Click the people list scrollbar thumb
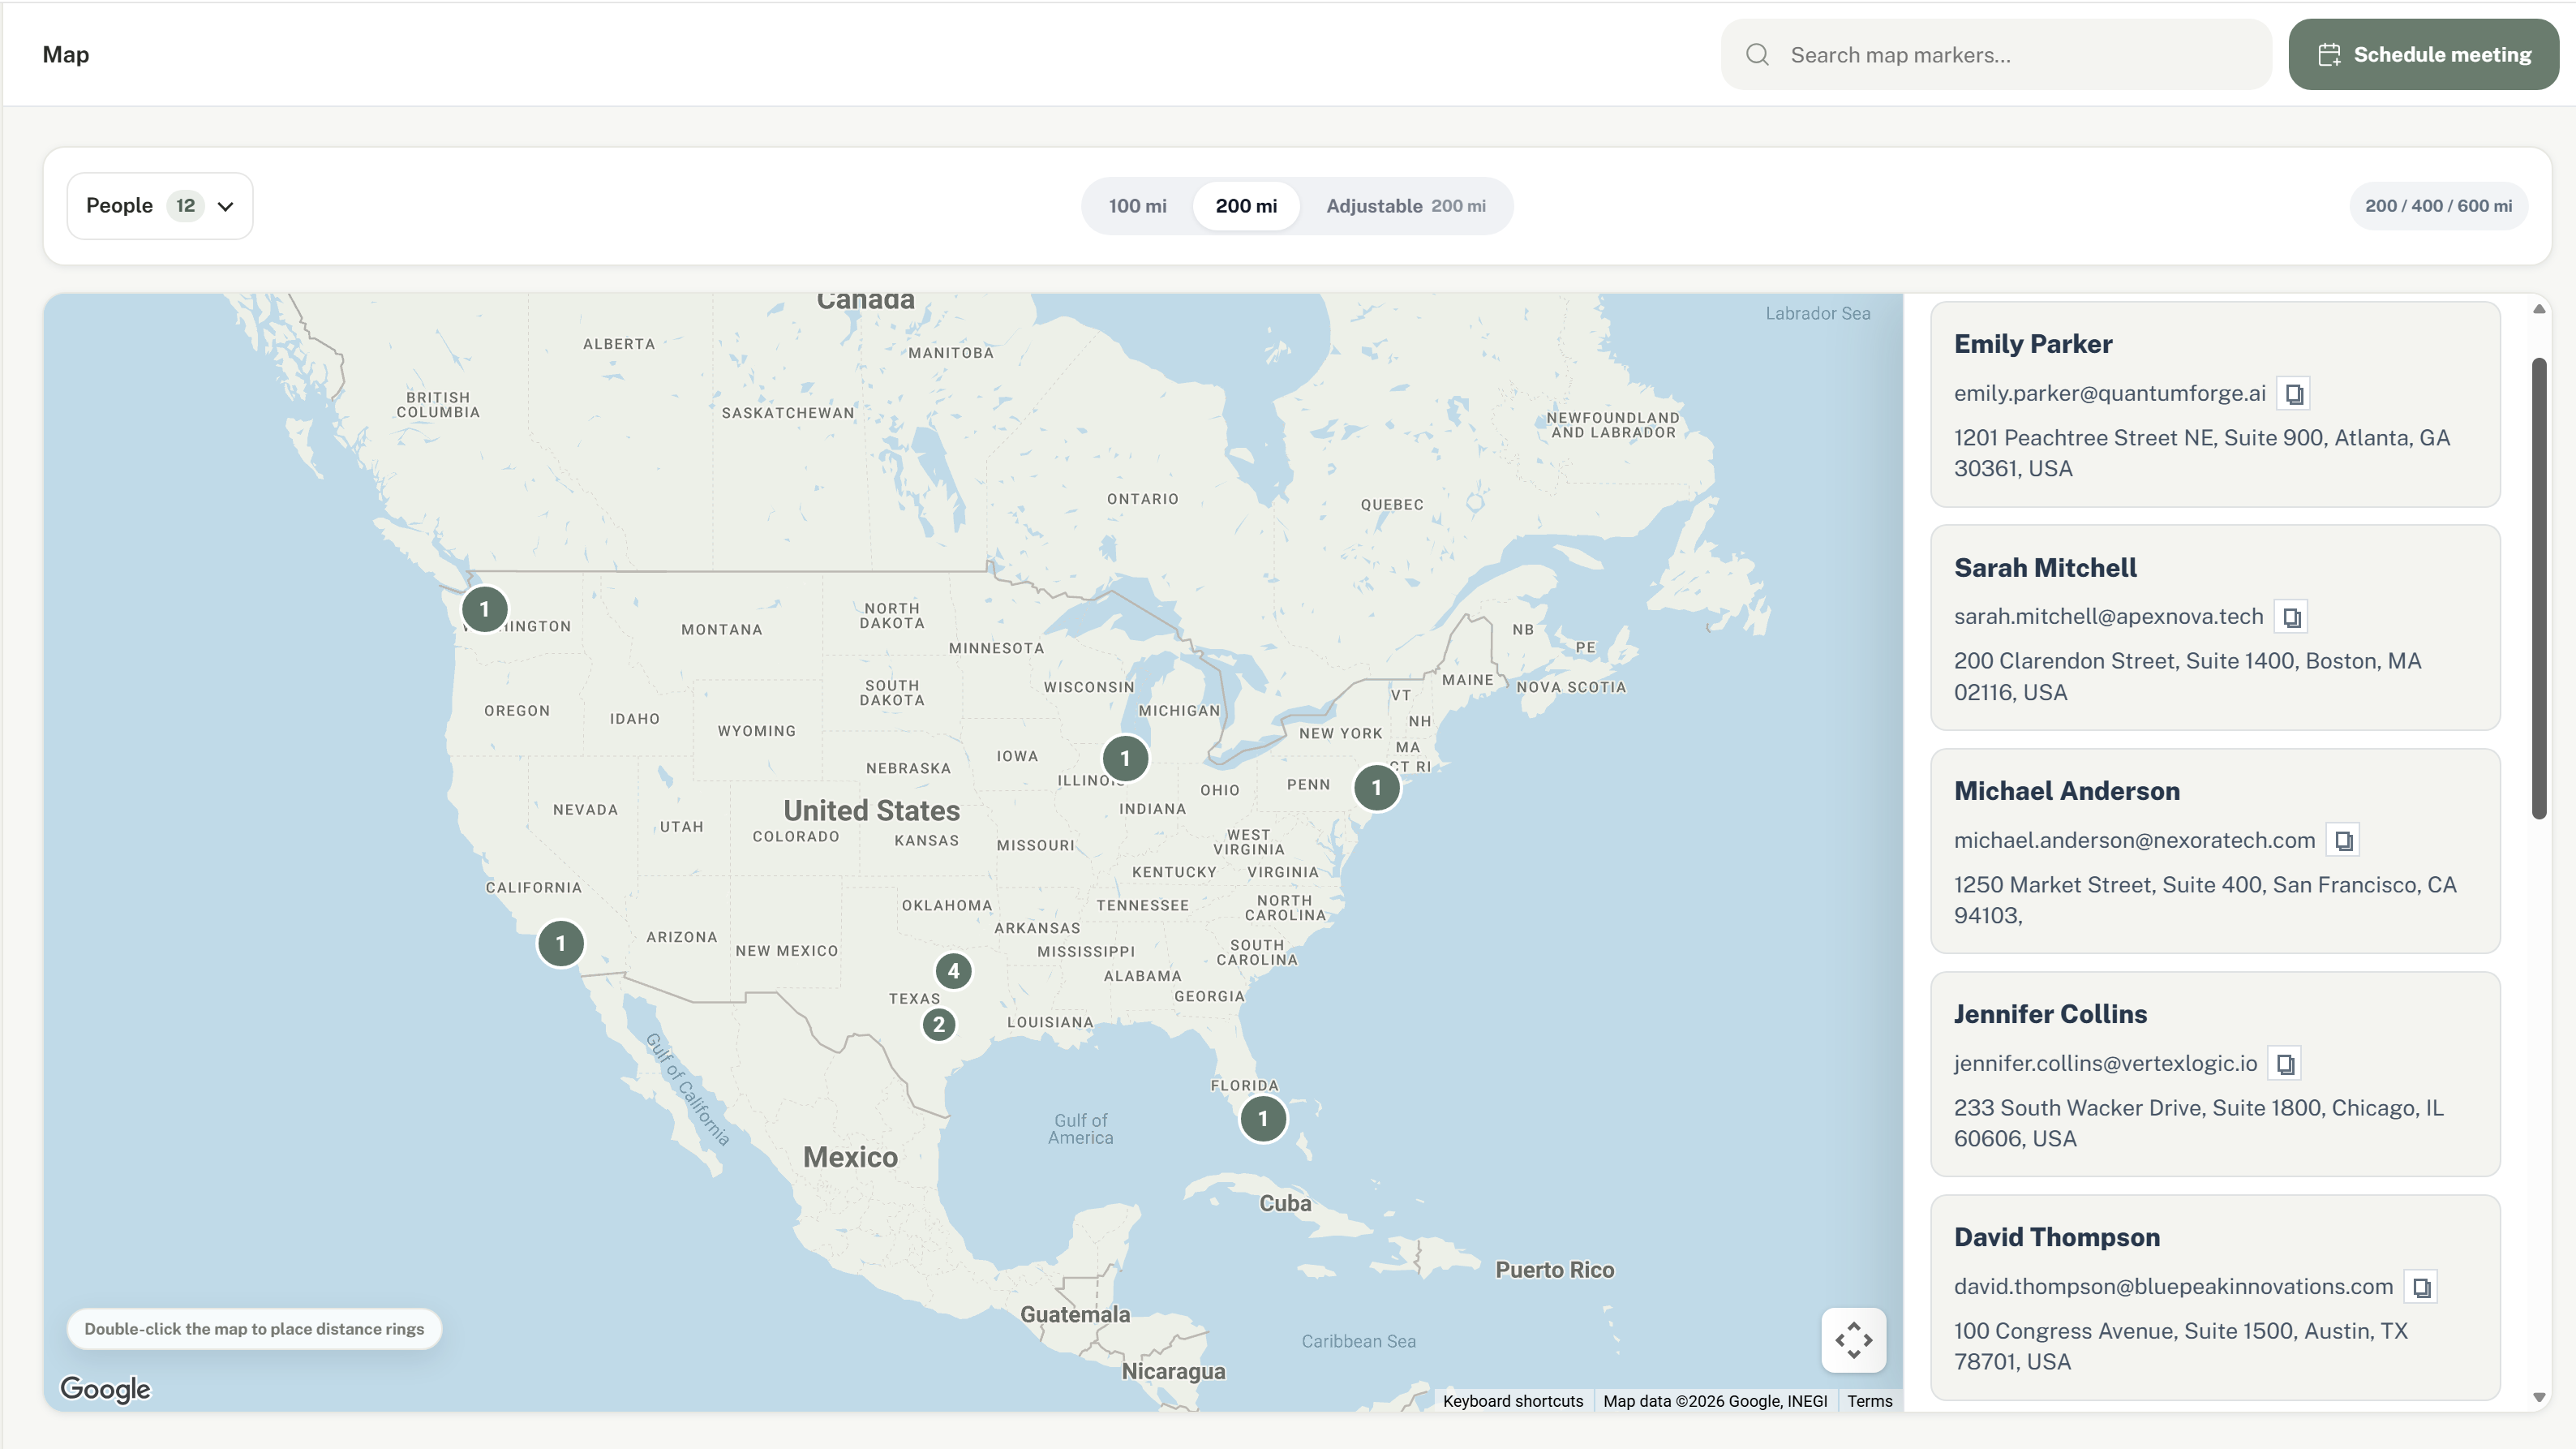The width and height of the screenshot is (2576, 1449). pos(2538,587)
